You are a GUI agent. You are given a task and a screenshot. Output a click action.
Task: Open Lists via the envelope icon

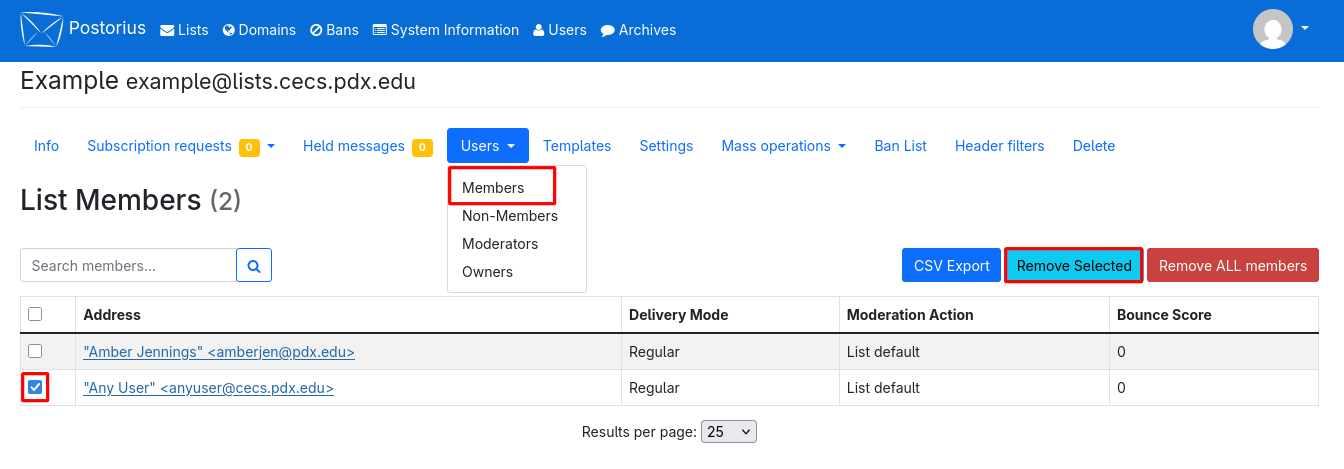click(x=167, y=30)
